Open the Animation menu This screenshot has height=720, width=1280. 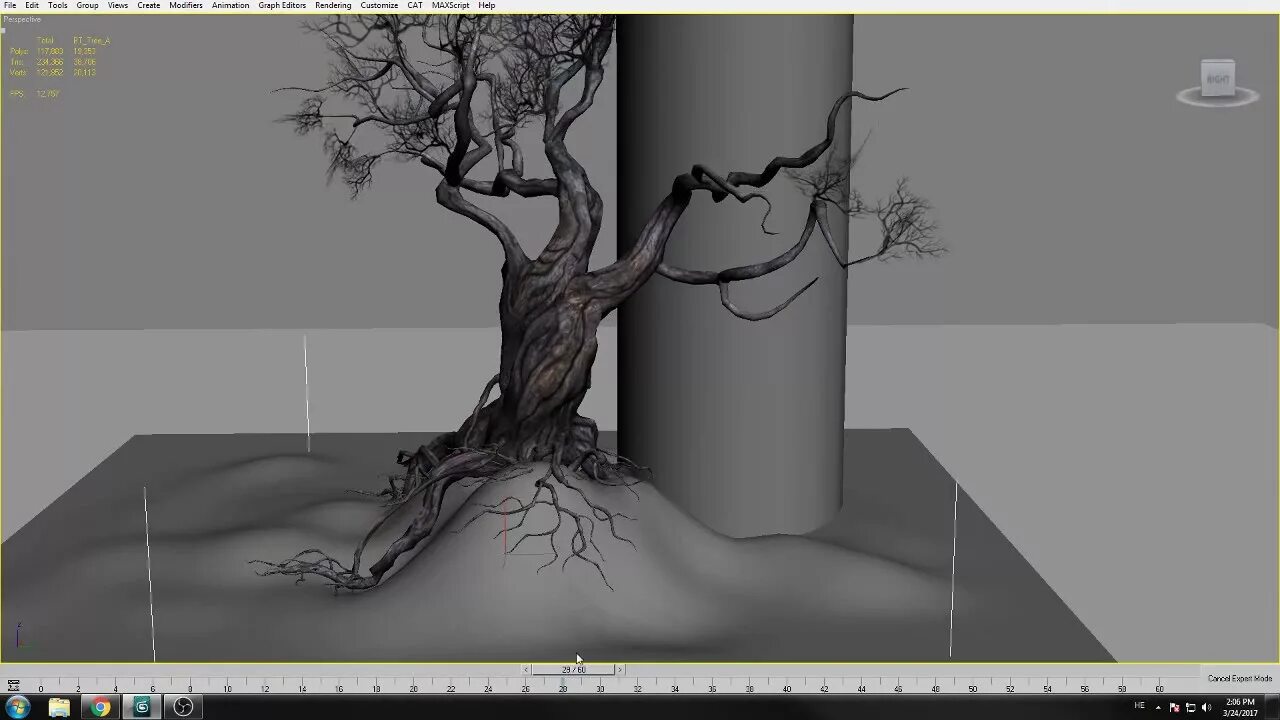point(231,6)
